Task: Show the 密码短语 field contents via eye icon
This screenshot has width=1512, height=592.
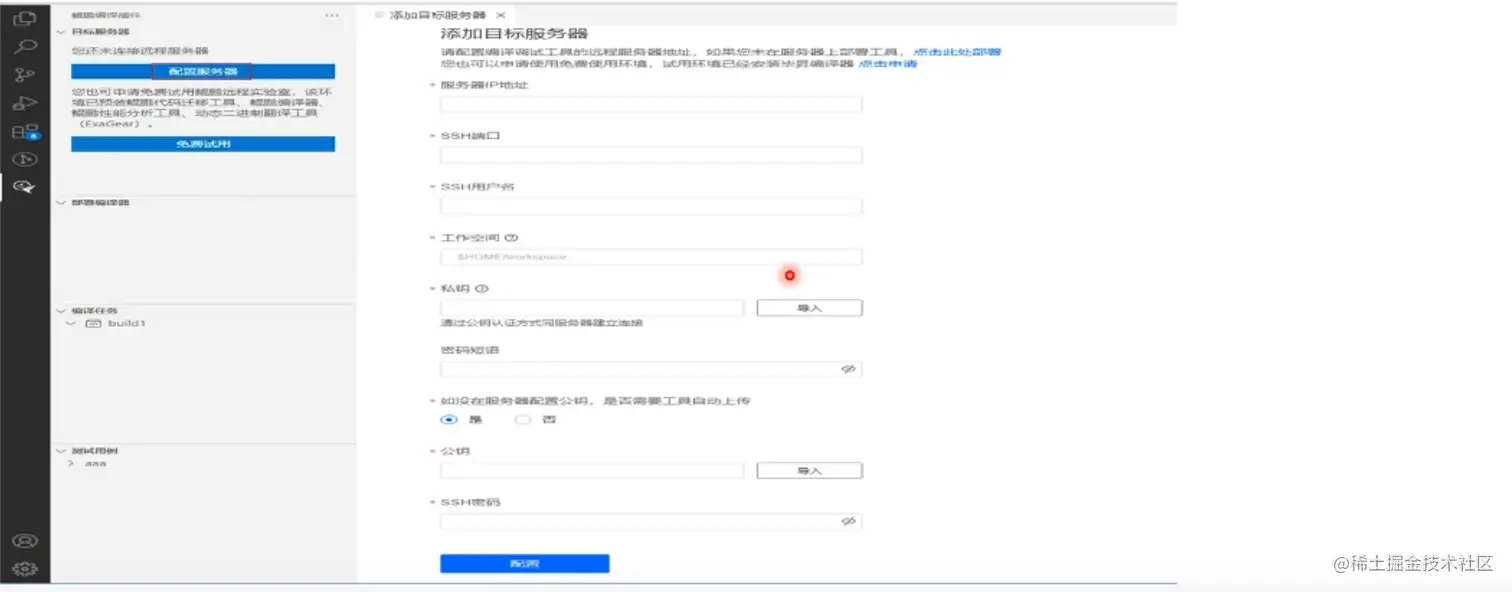Action: (x=848, y=369)
